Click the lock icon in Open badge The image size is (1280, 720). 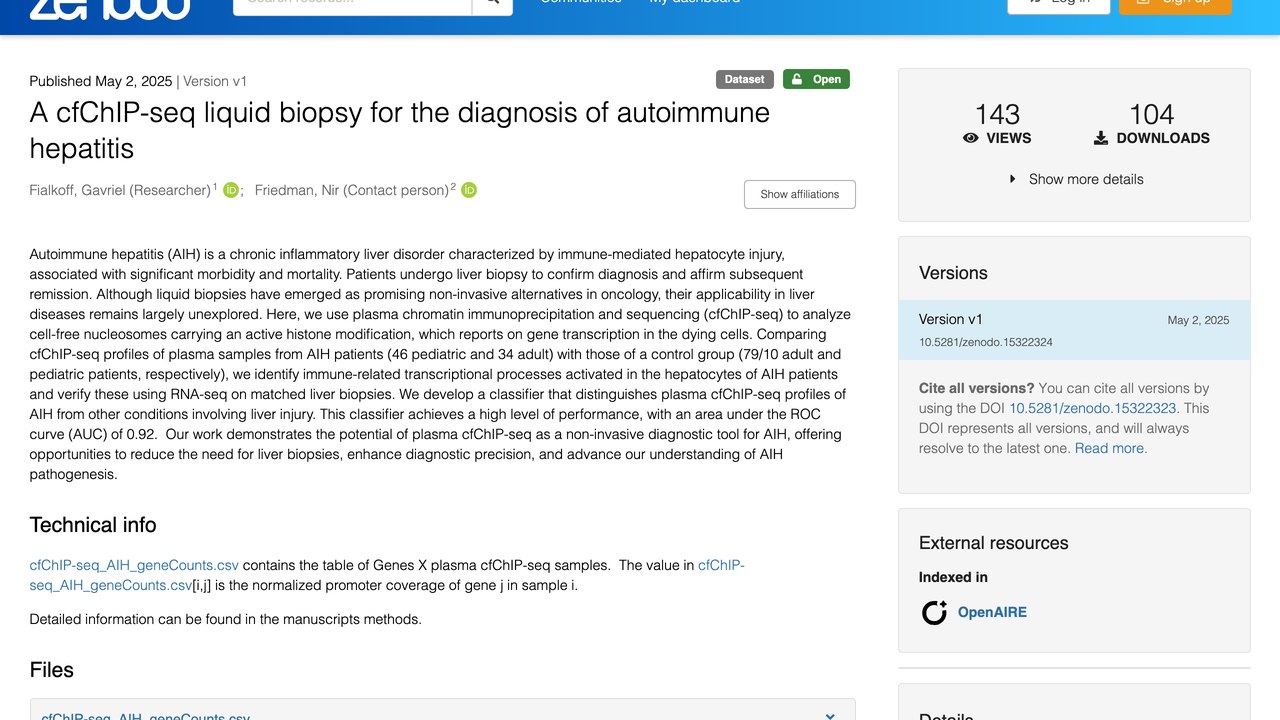798,79
